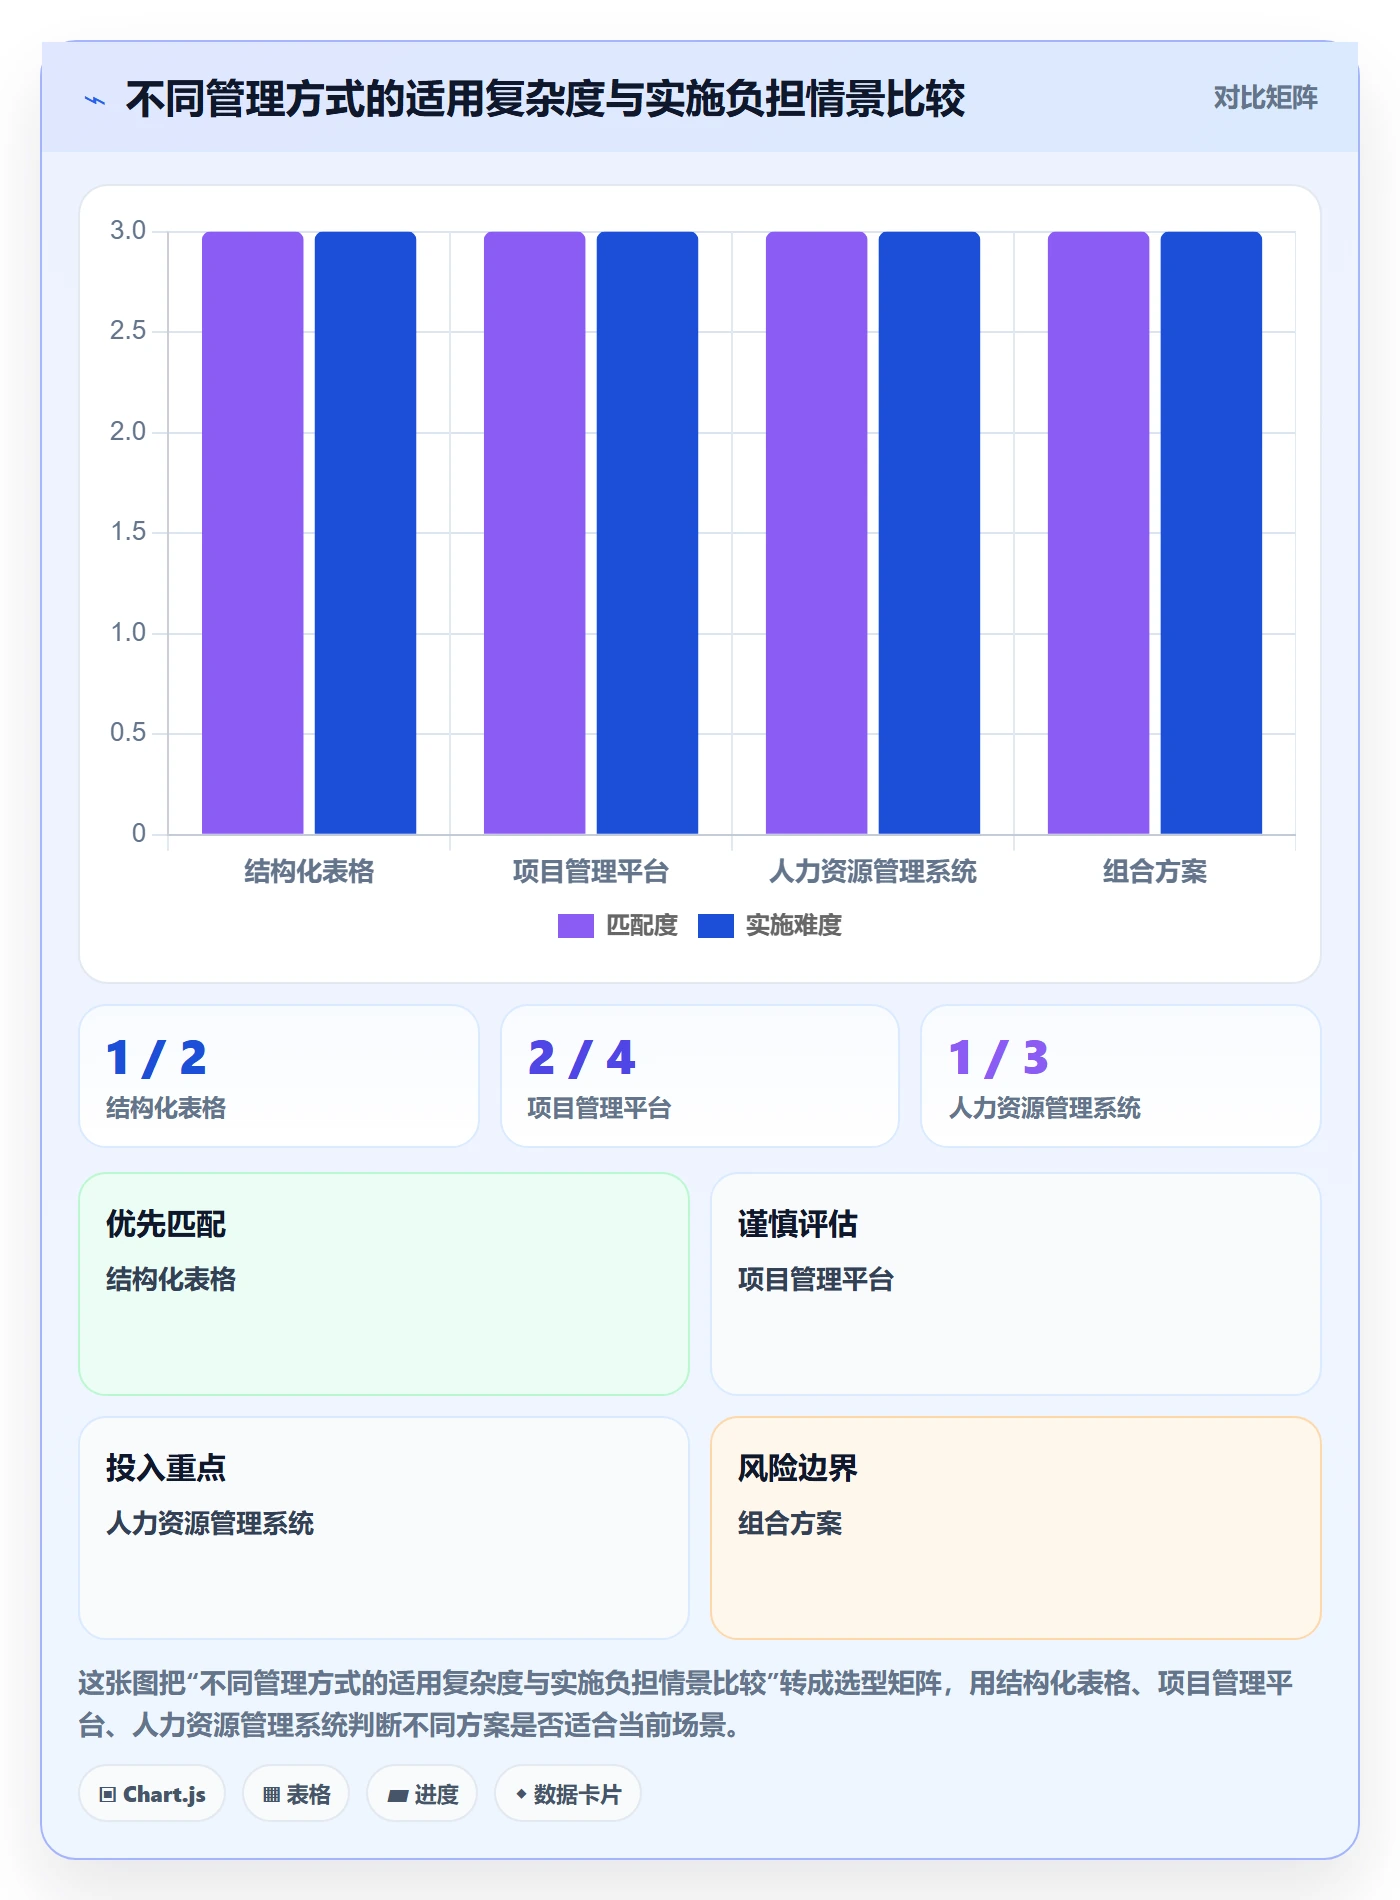Click the progress icon on 进度 tag

[x=397, y=1795]
